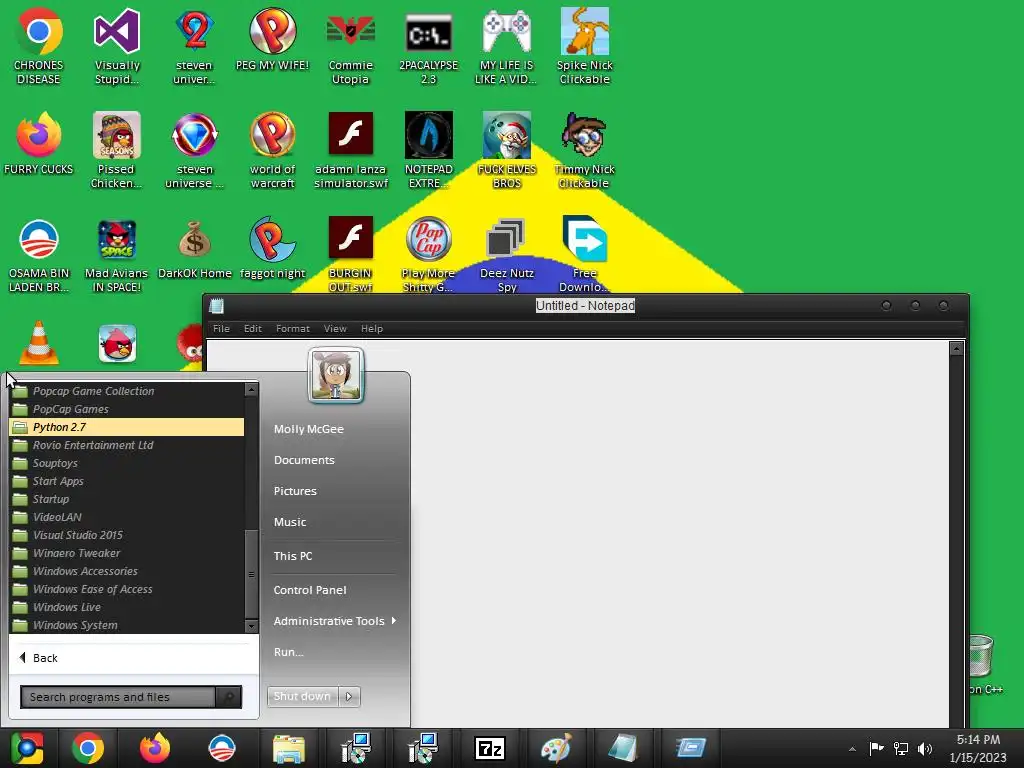The image size is (1024, 768).
Task: Show hidden tray icons arrow
Action: pos(852,749)
